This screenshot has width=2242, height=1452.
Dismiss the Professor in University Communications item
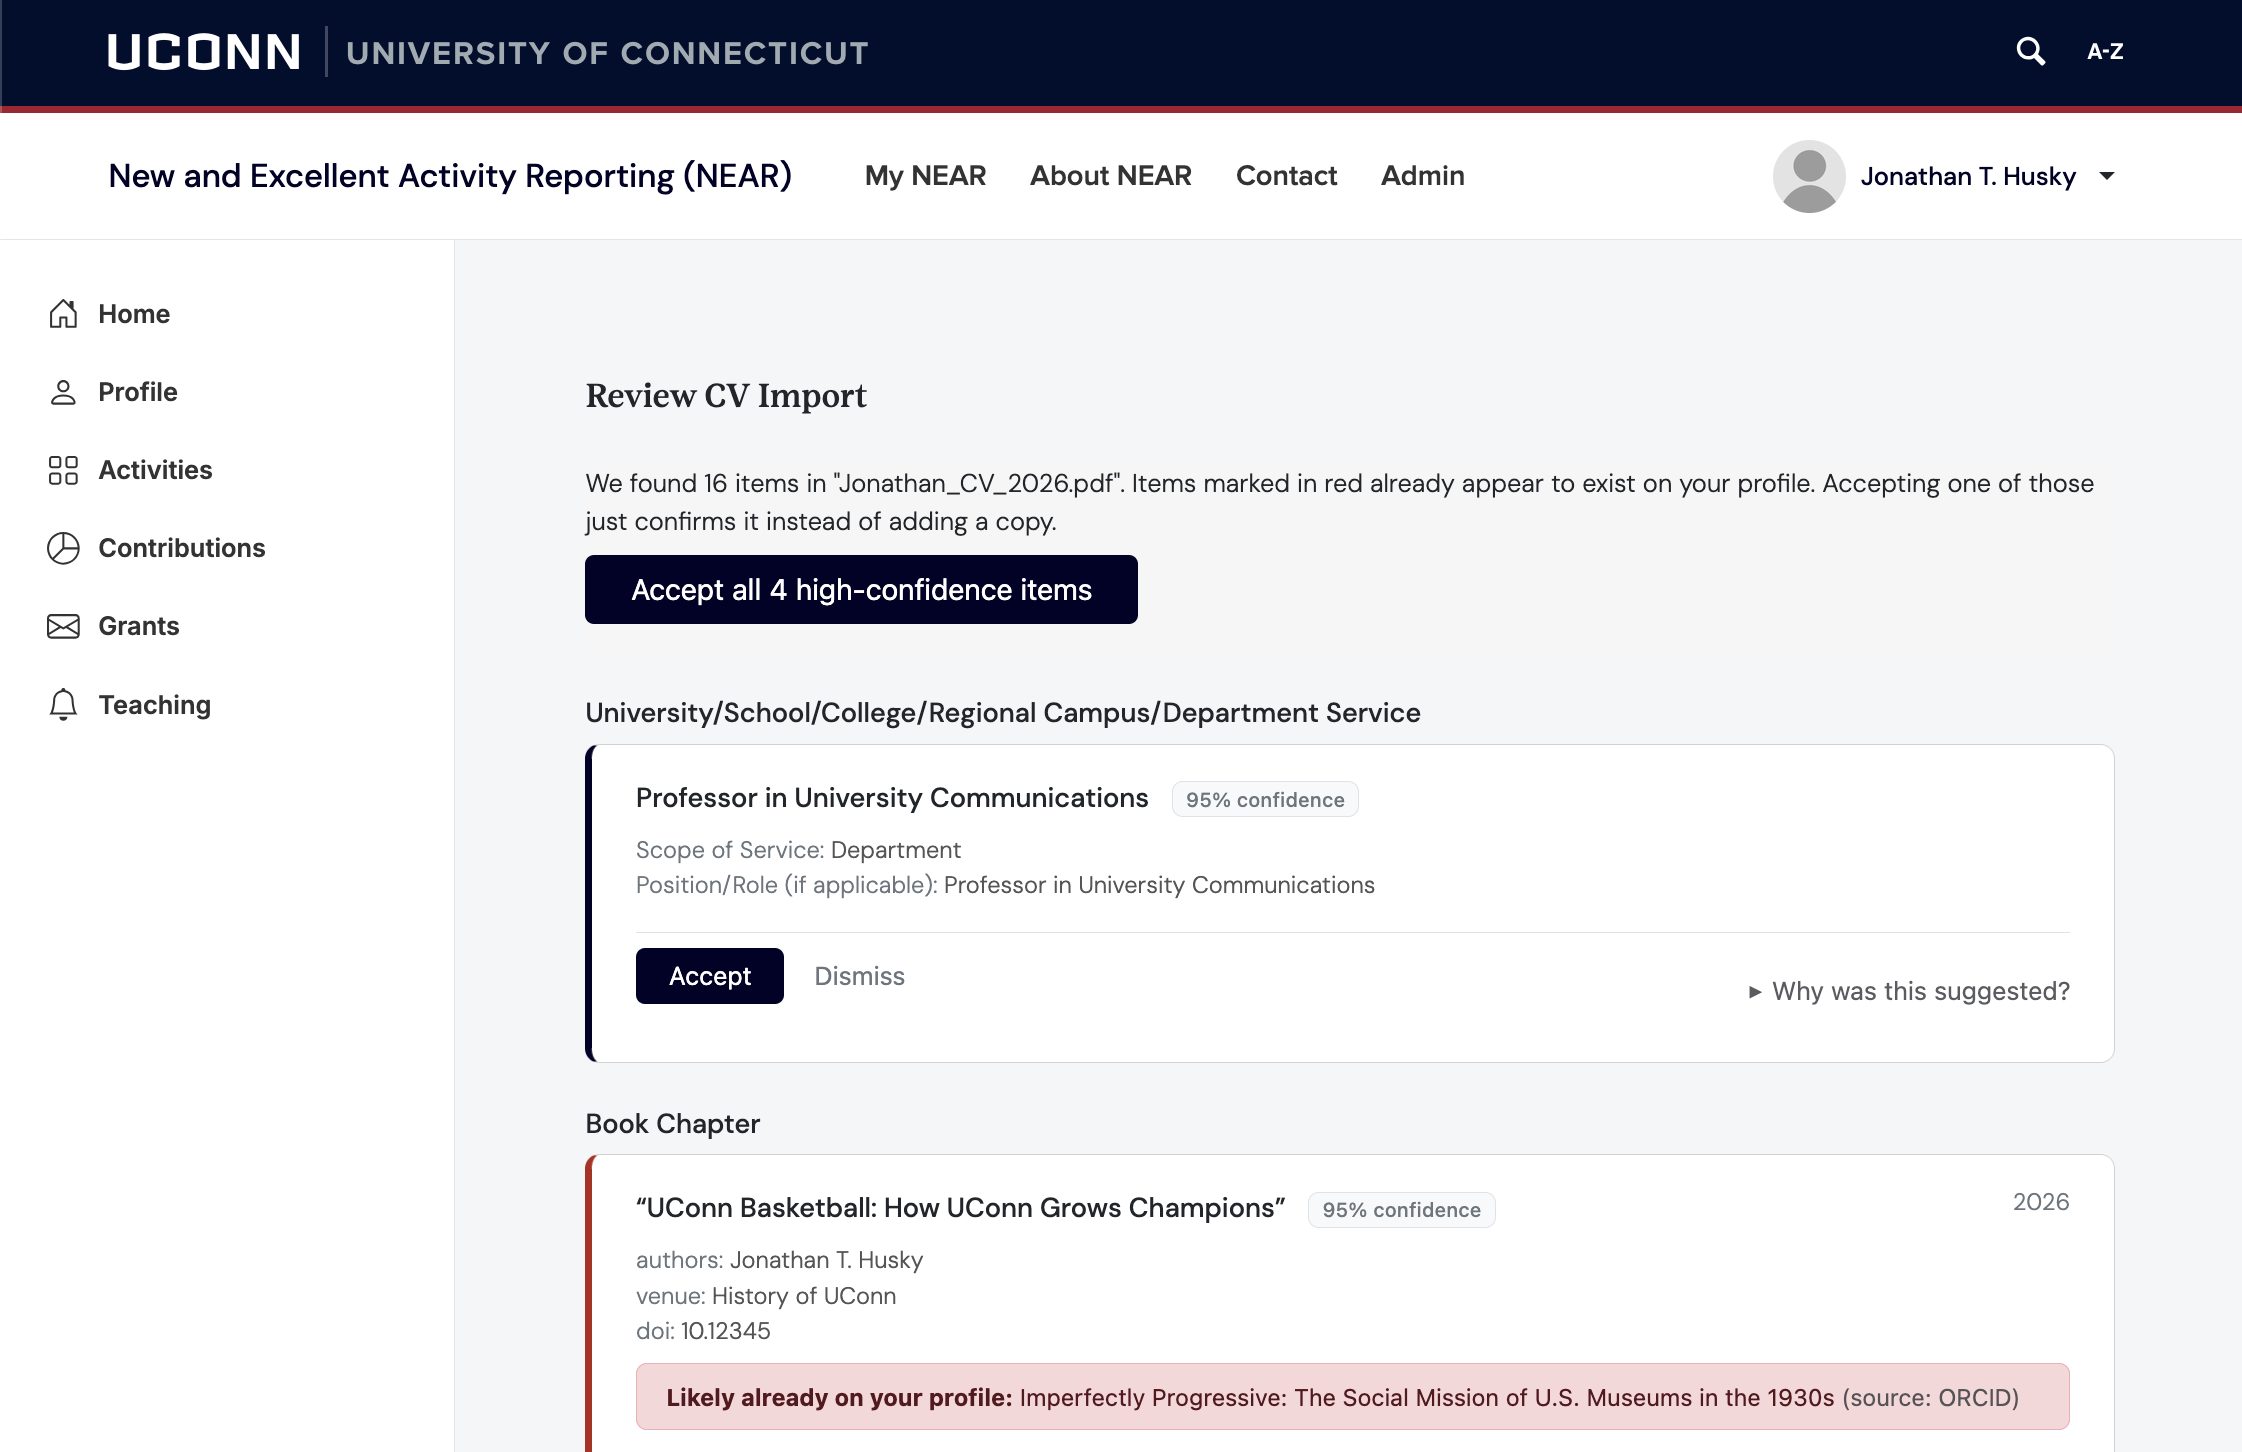pos(859,976)
